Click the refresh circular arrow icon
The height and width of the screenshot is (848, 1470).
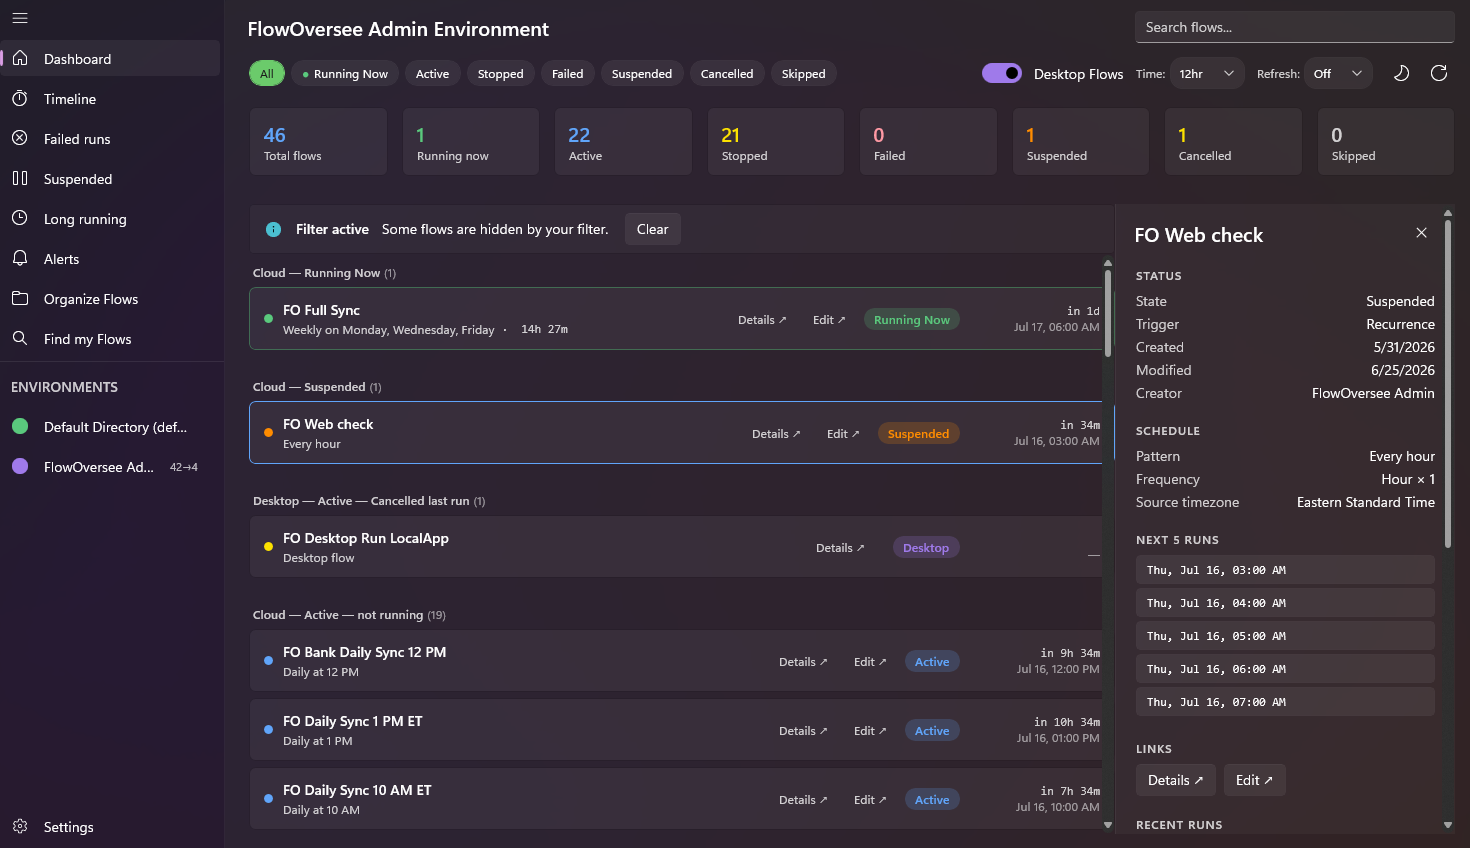(x=1439, y=73)
